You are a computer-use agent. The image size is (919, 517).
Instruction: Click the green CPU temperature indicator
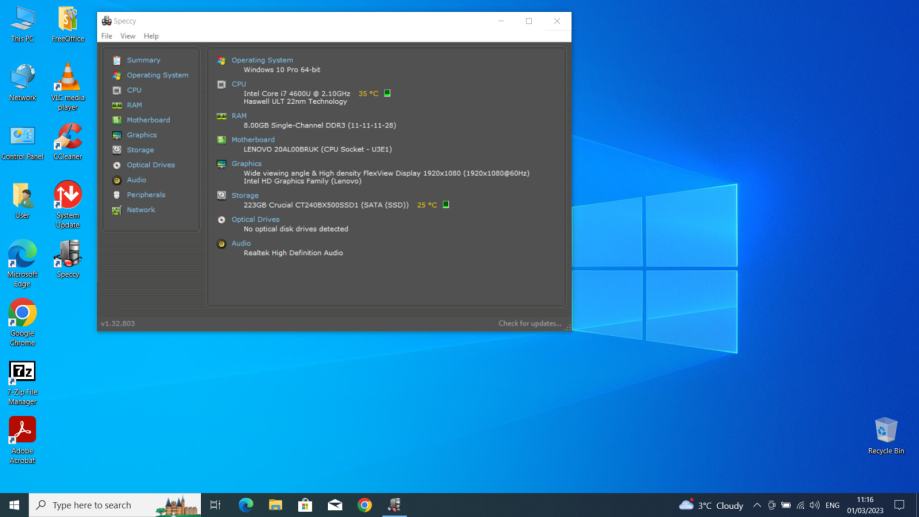pos(388,94)
